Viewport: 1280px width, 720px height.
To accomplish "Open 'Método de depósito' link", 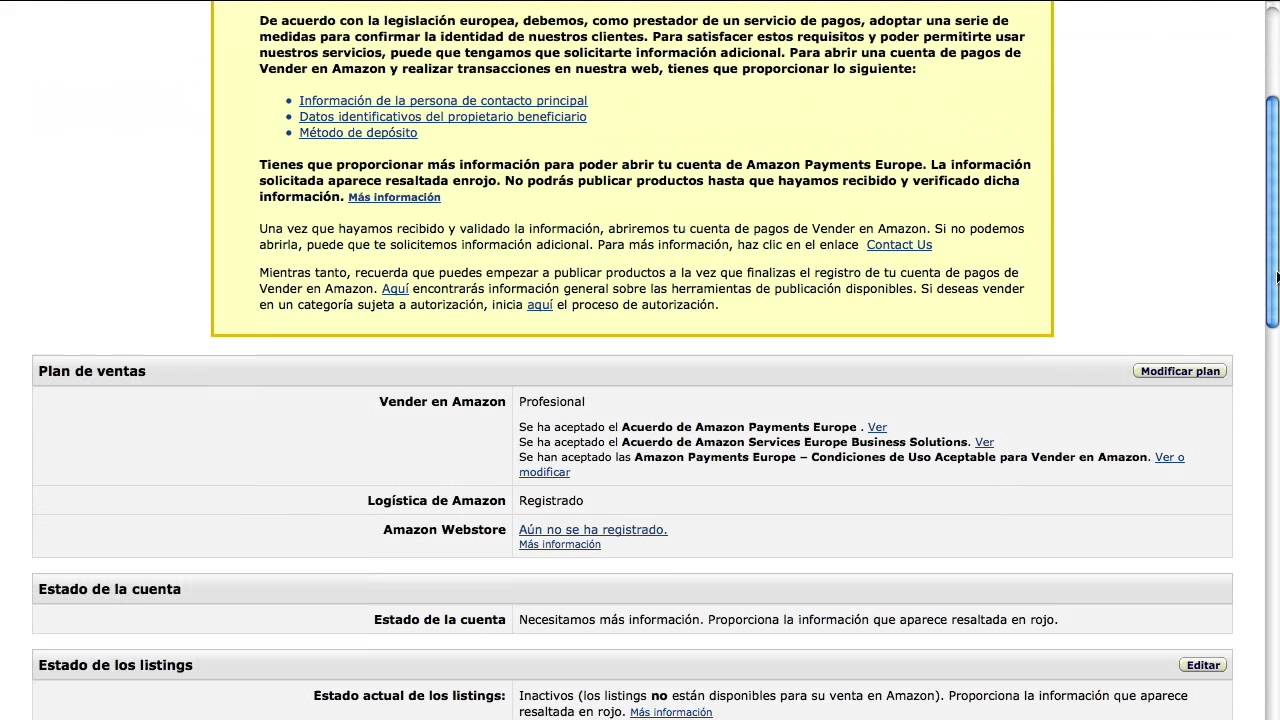I will (358, 133).
